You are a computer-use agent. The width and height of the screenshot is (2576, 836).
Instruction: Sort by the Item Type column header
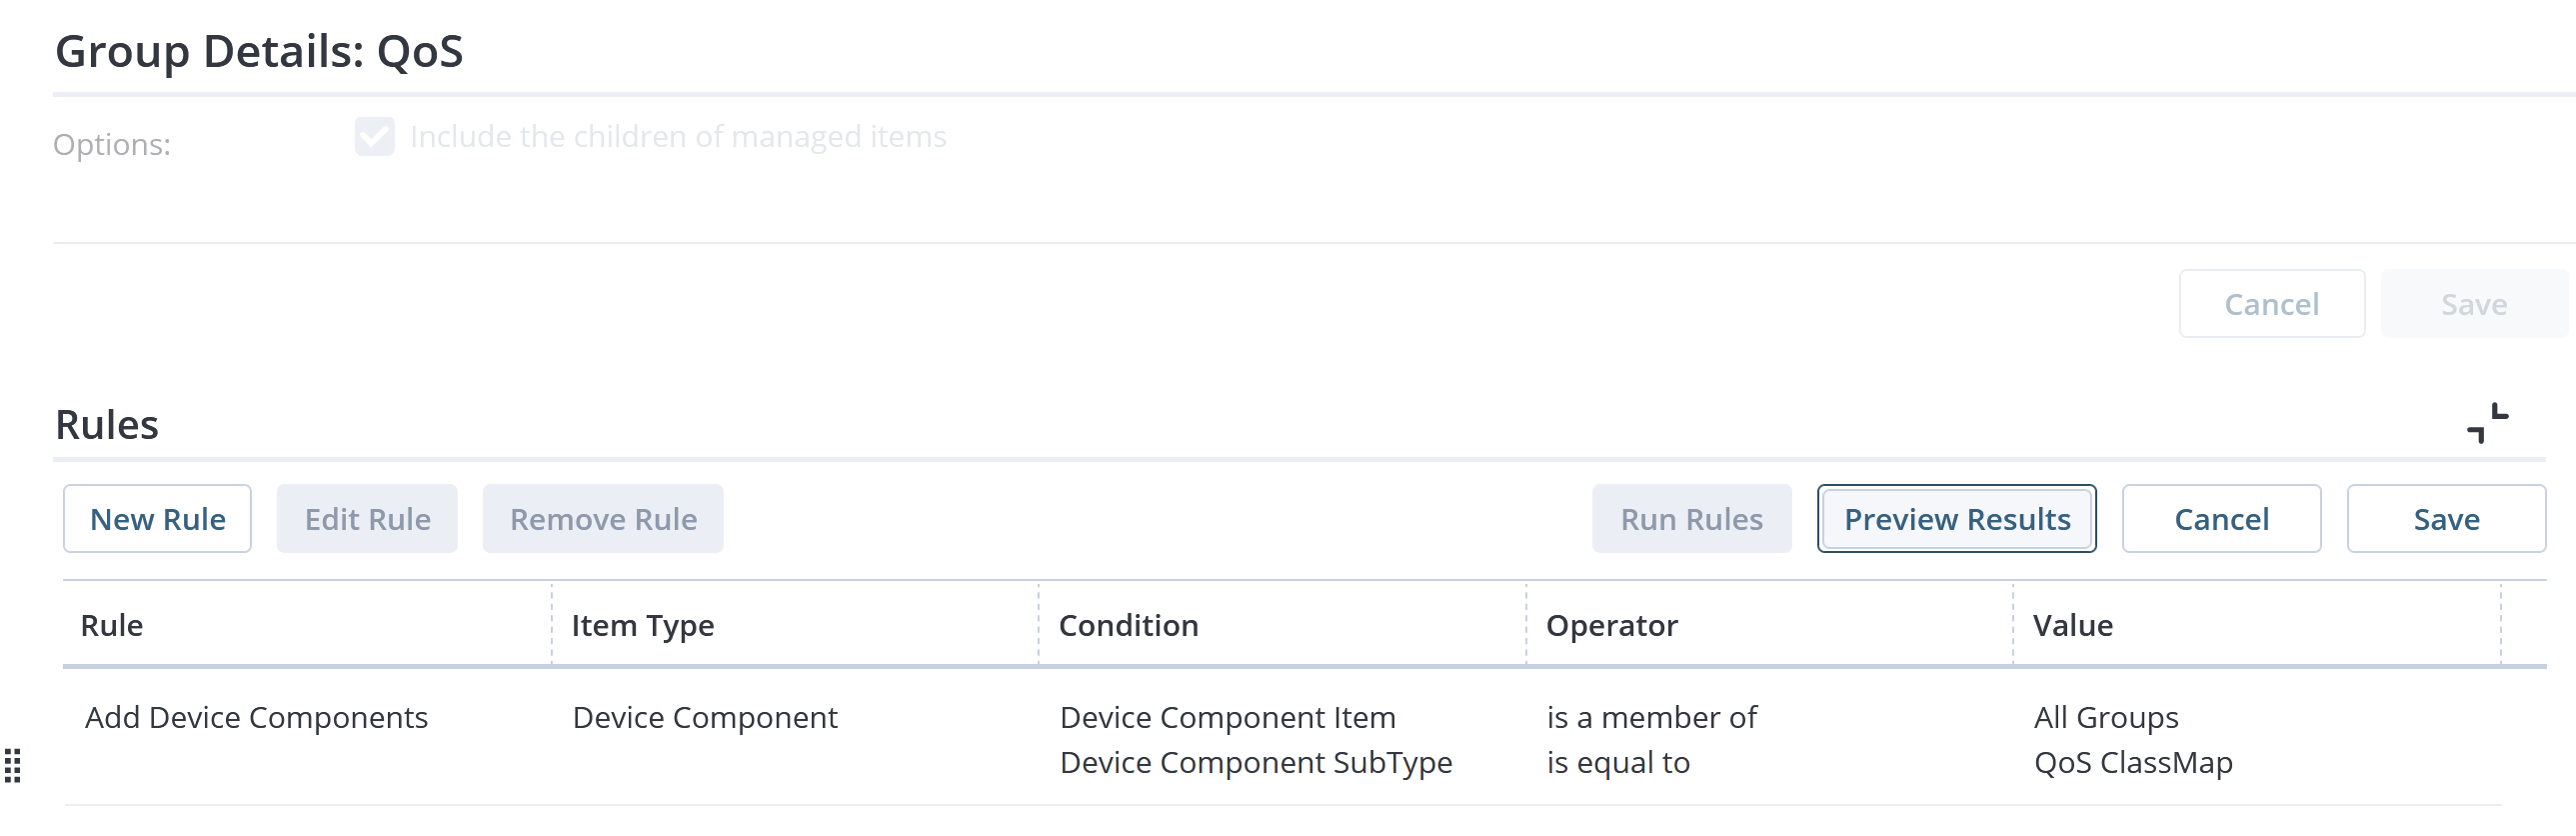[795, 625]
